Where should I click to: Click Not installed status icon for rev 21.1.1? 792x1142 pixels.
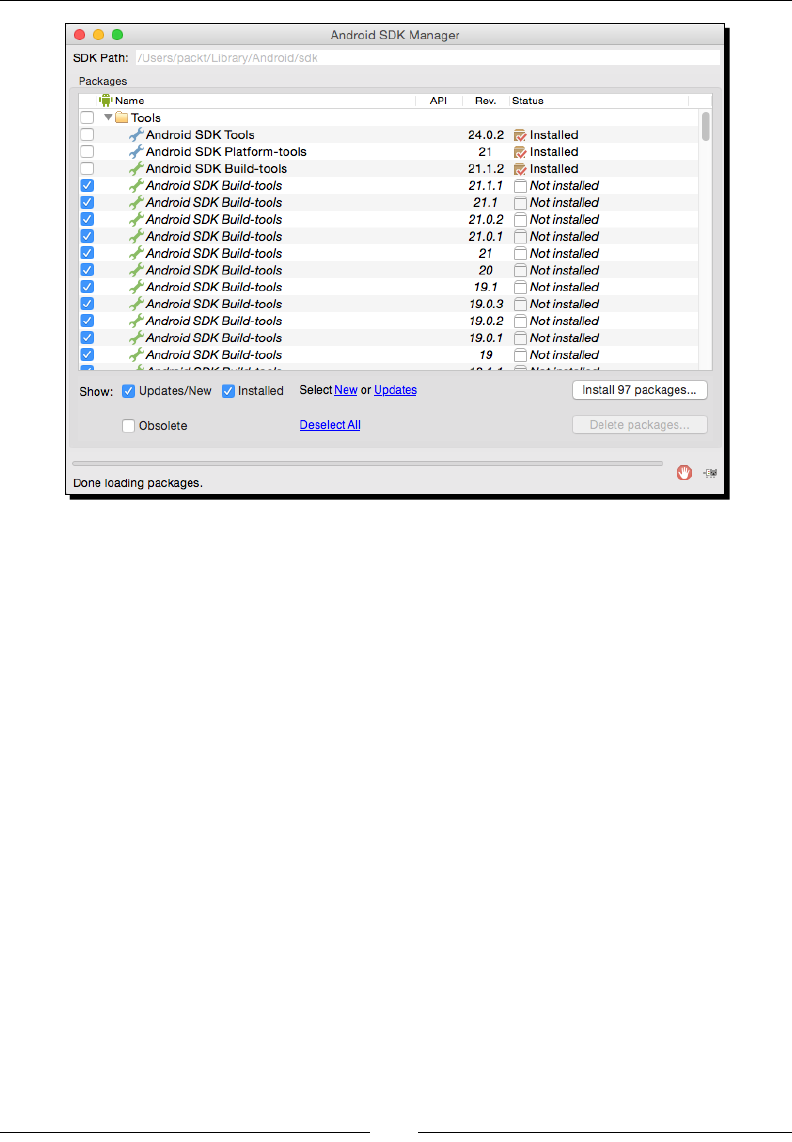coord(520,186)
